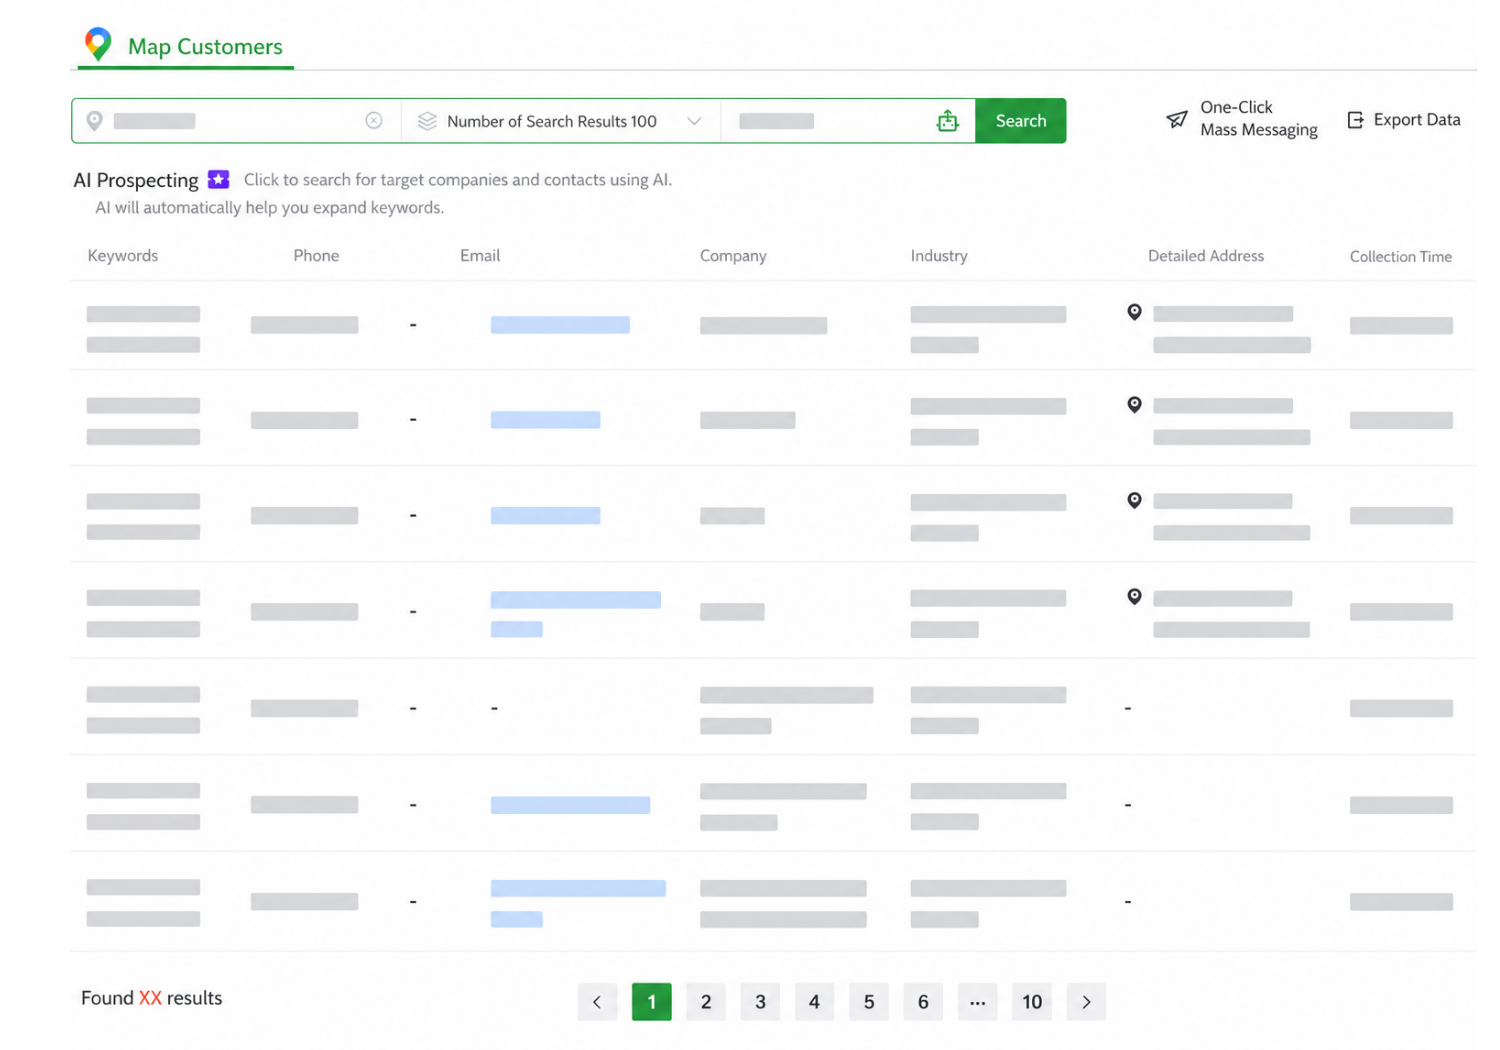This screenshot has width=1500, height=1050.
Task: Click the layers icon beside Number of Search Results
Action: pyautogui.click(x=427, y=121)
